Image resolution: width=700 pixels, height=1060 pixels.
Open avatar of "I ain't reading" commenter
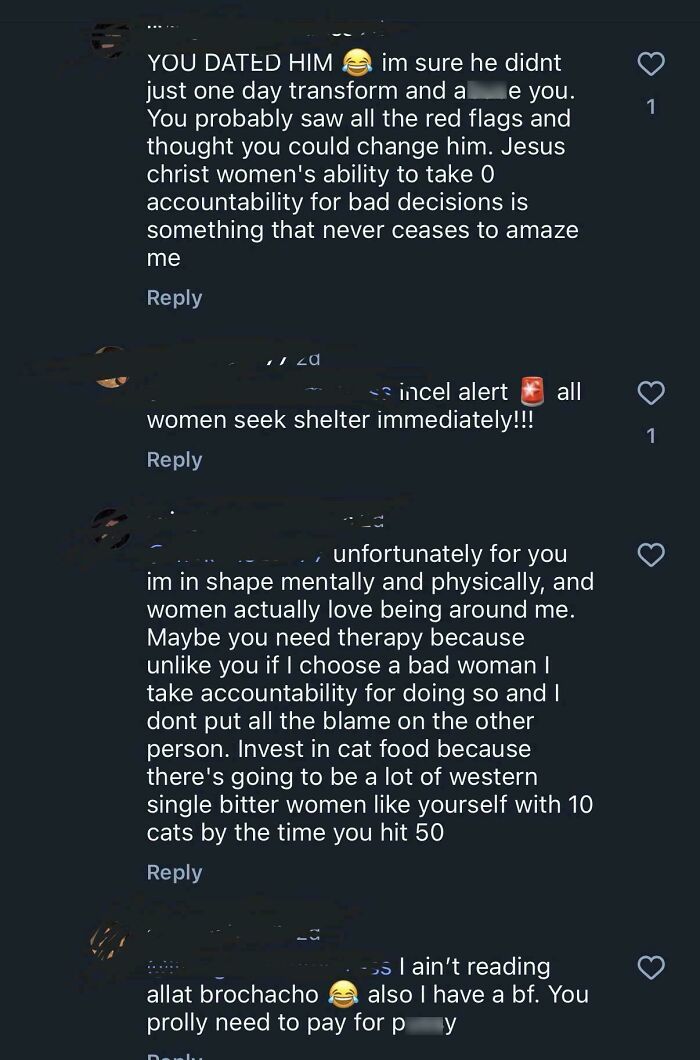pyautogui.click(x=109, y=941)
